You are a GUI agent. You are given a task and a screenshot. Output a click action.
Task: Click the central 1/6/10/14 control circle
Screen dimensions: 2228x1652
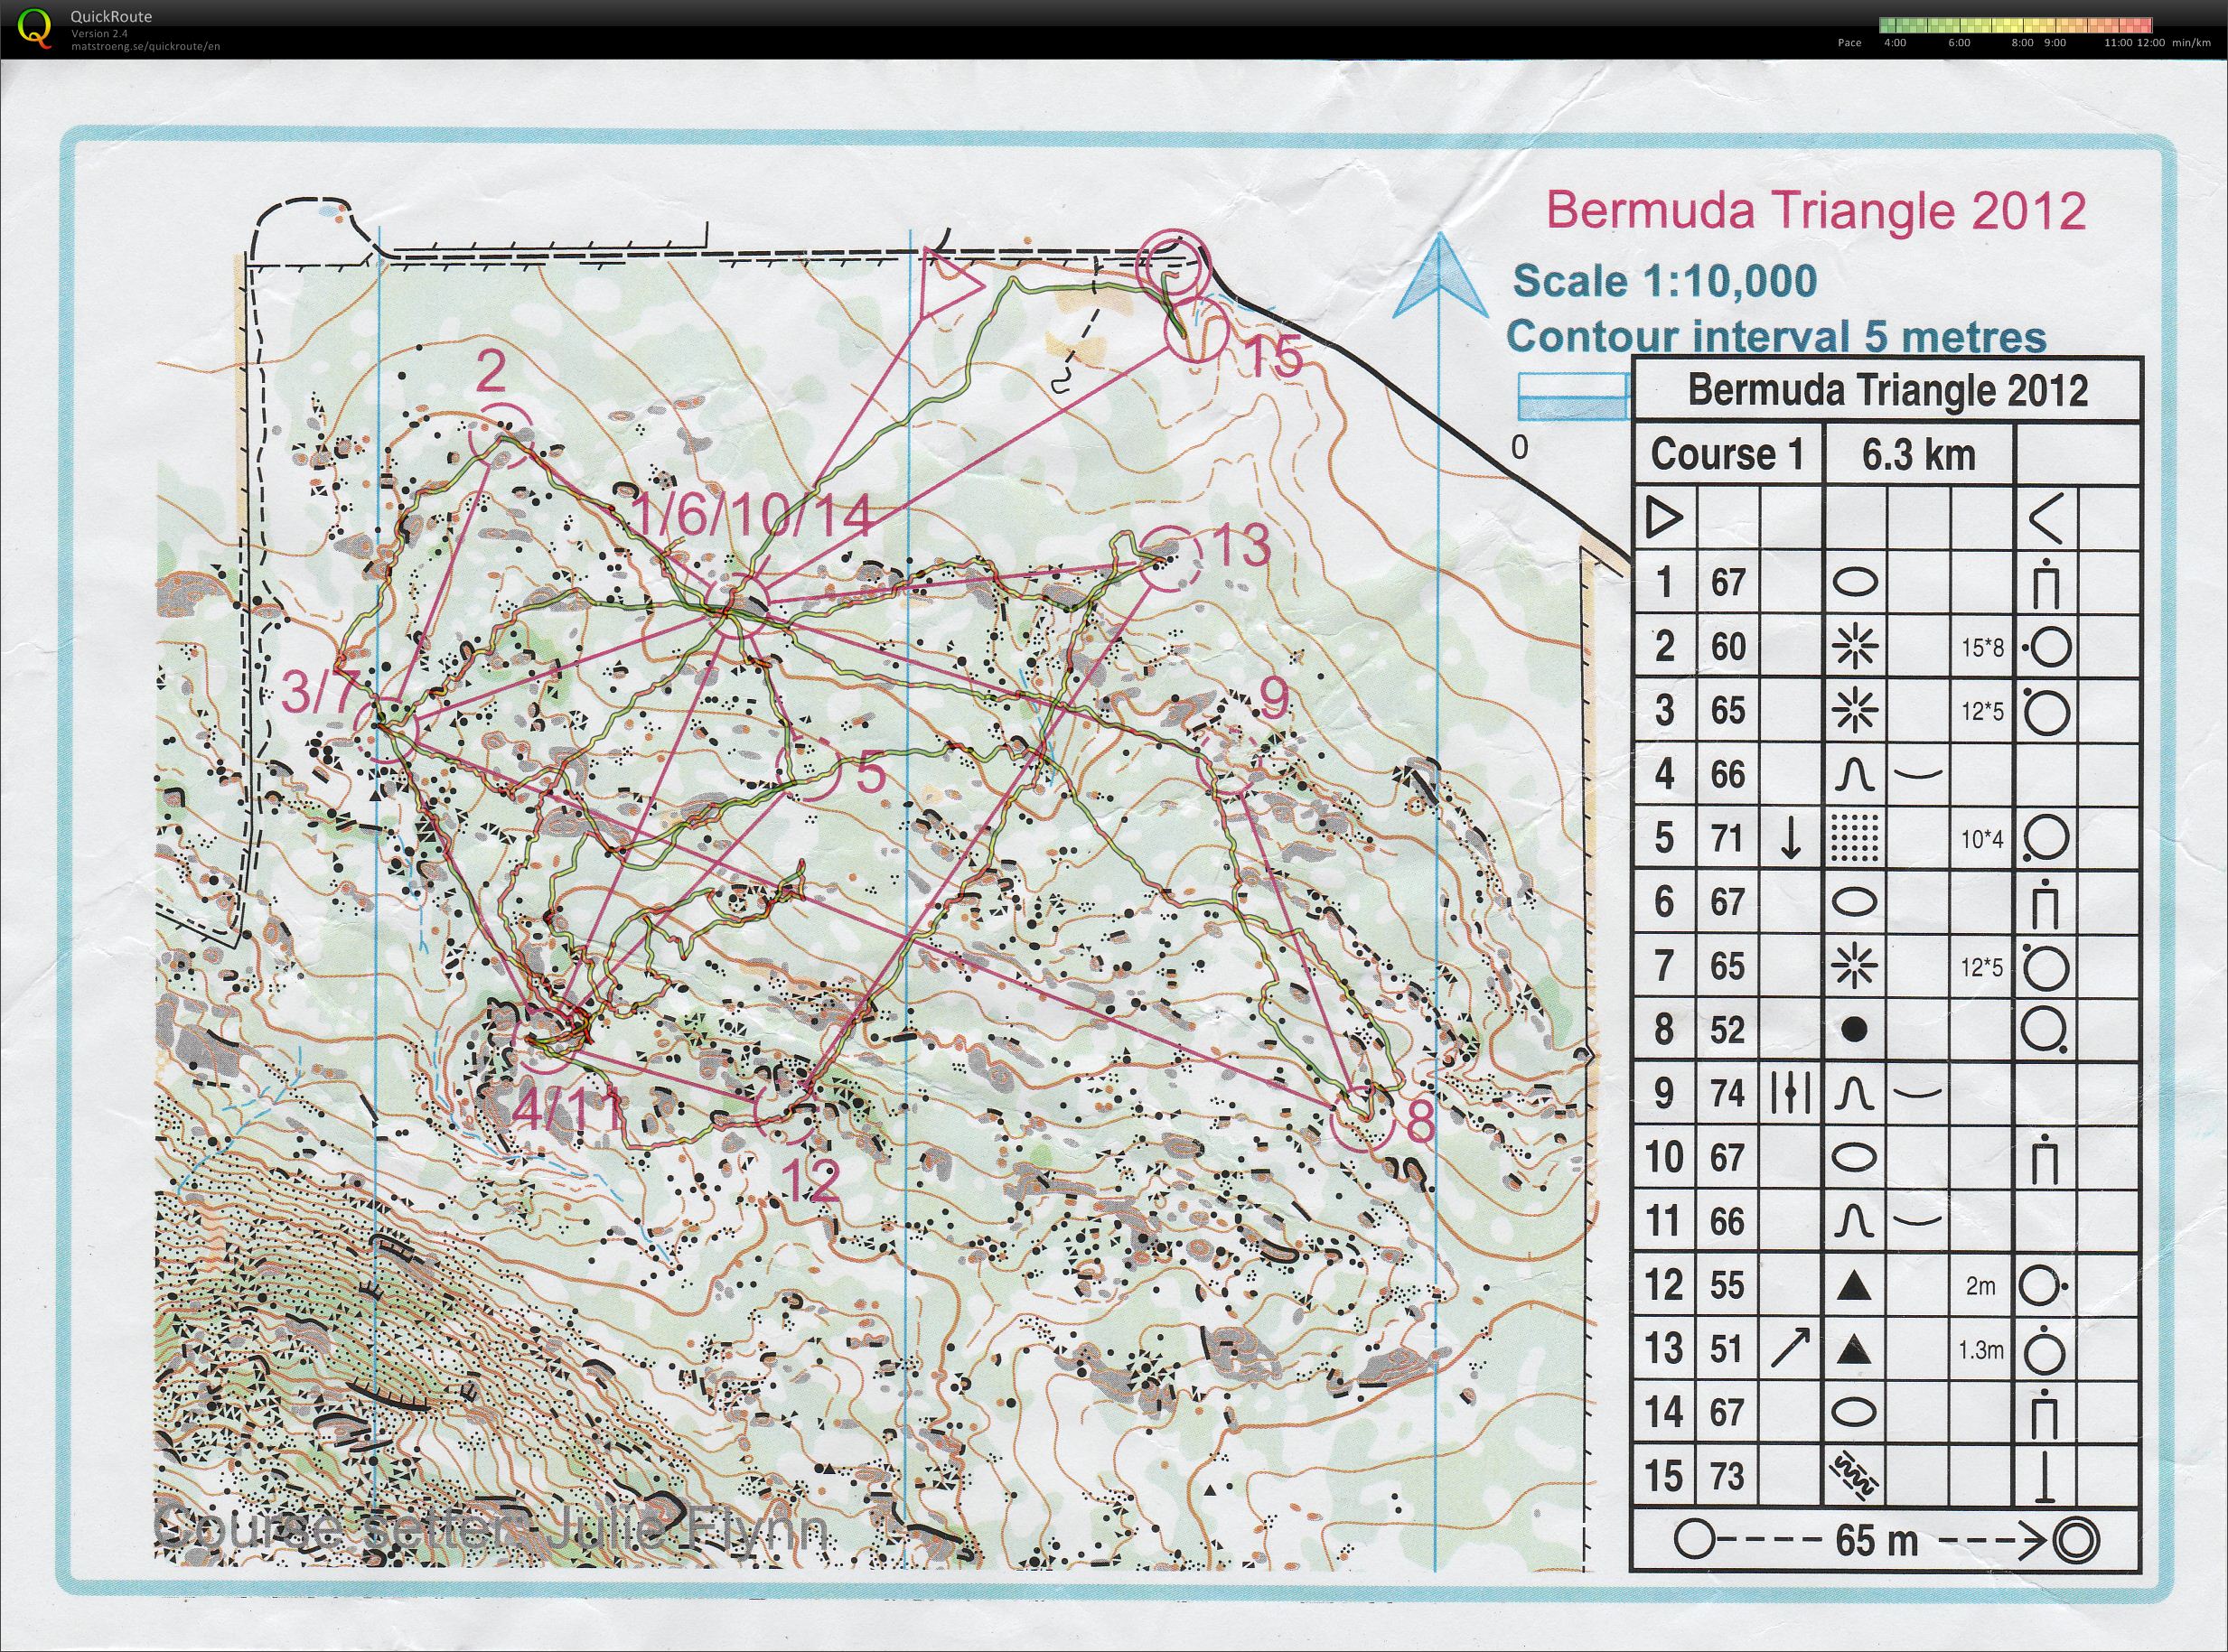(738, 604)
